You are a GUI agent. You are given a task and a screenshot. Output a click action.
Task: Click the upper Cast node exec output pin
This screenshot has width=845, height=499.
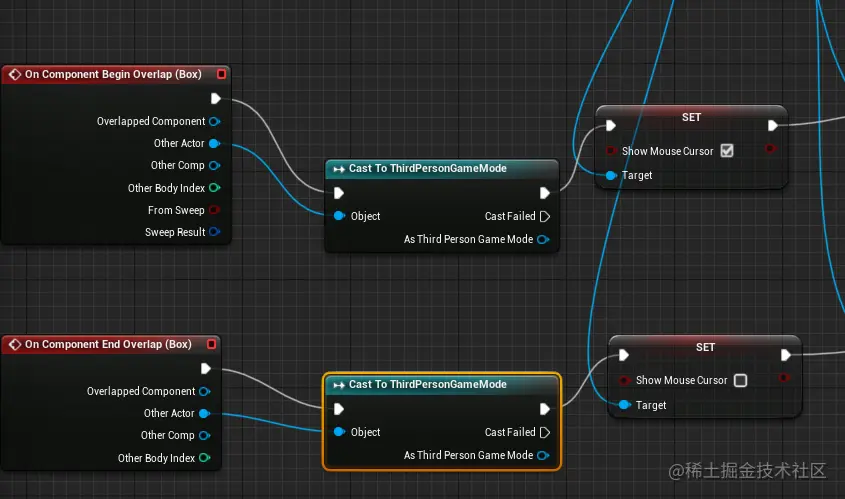click(545, 193)
